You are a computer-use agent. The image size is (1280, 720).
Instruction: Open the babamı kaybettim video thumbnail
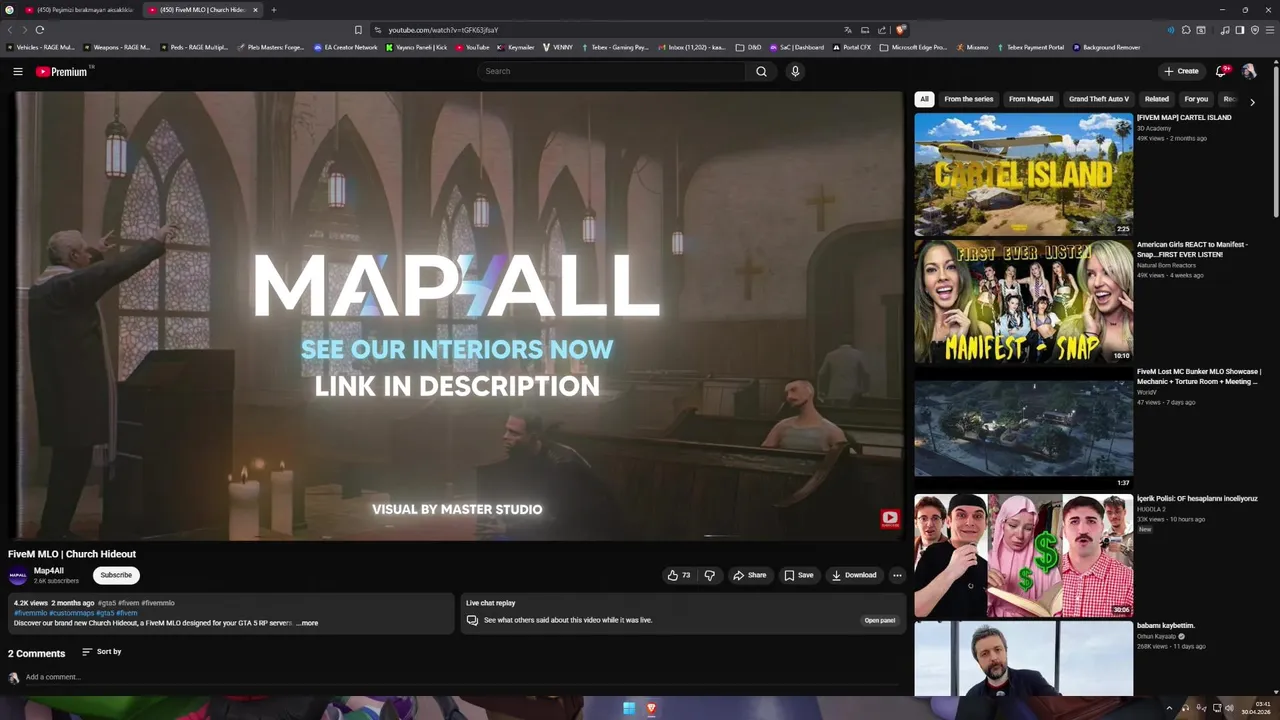click(1024, 658)
